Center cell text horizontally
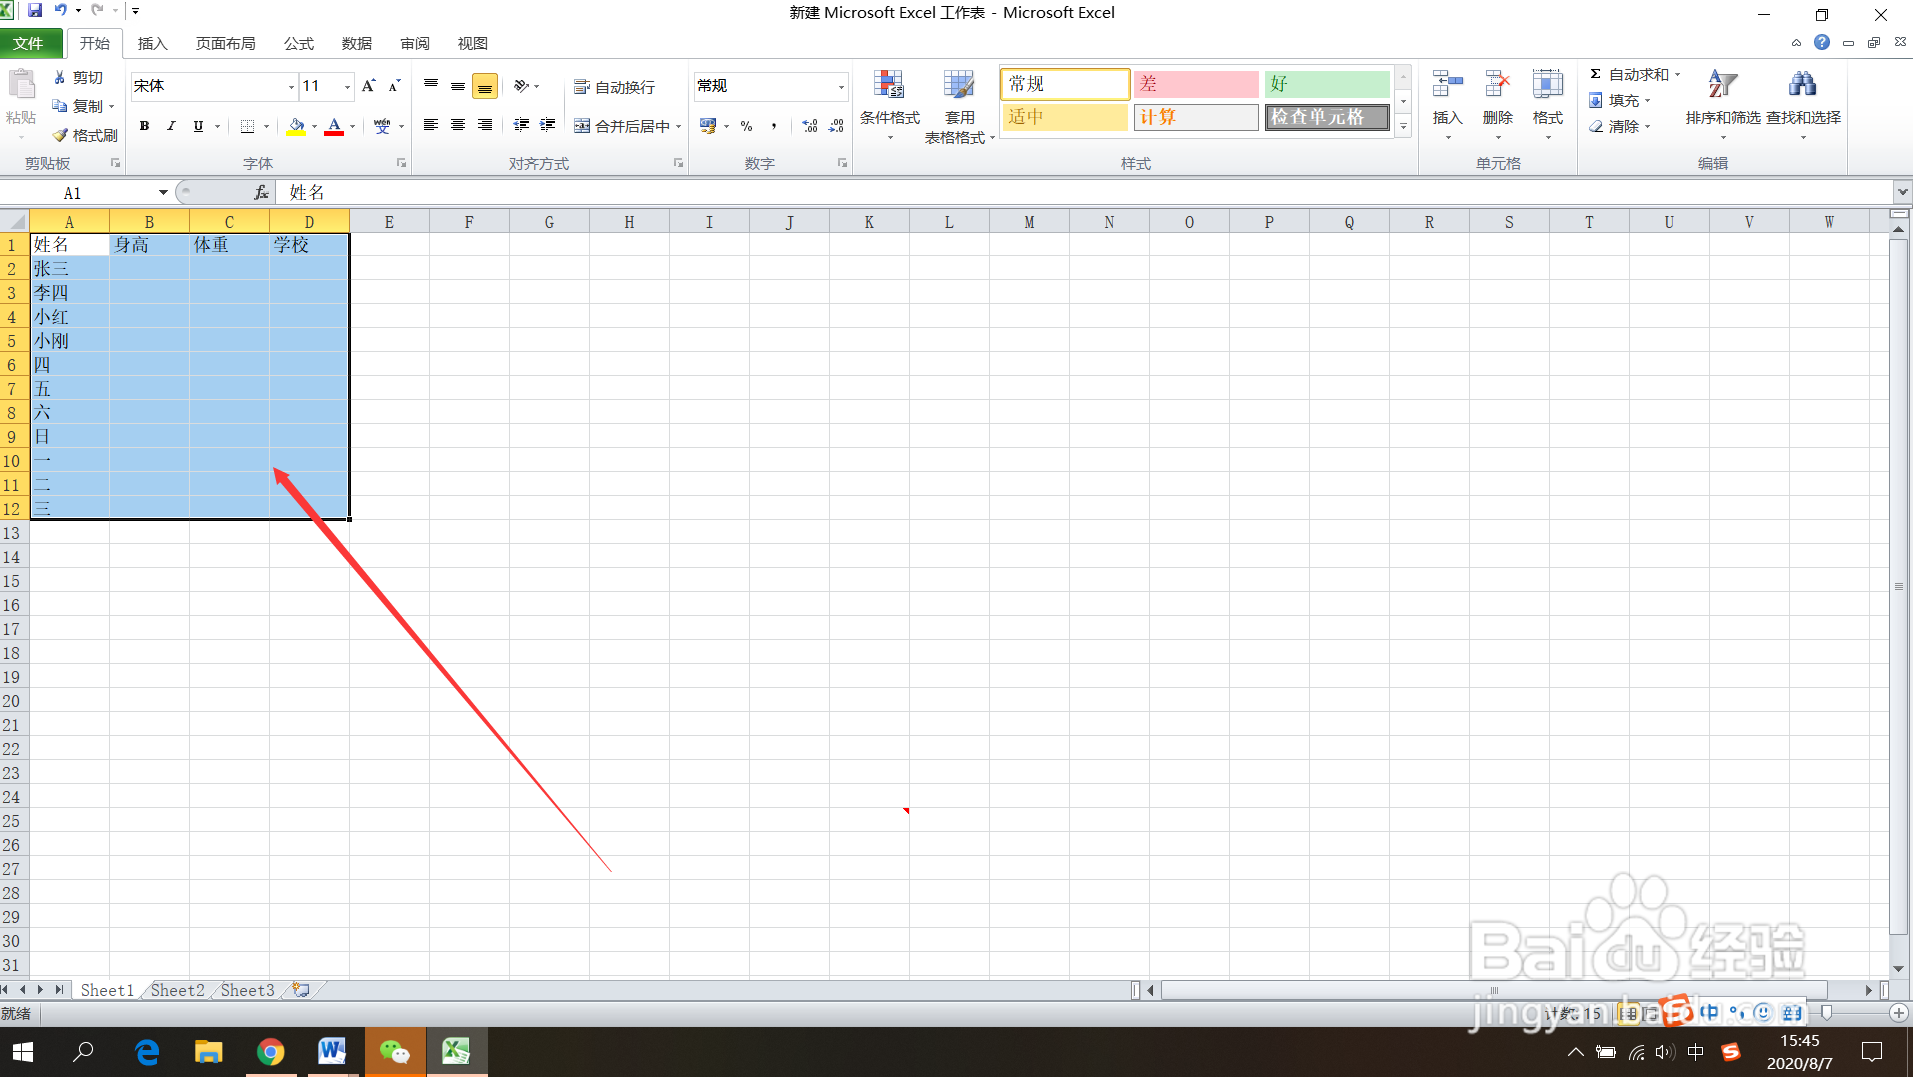Image resolution: width=1913 pixels, height=1077 pixels. [x=458, y=125]
